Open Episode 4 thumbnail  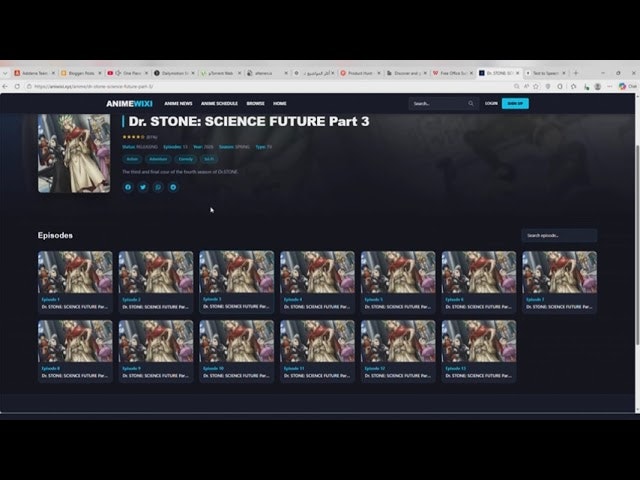click(318, 272)
